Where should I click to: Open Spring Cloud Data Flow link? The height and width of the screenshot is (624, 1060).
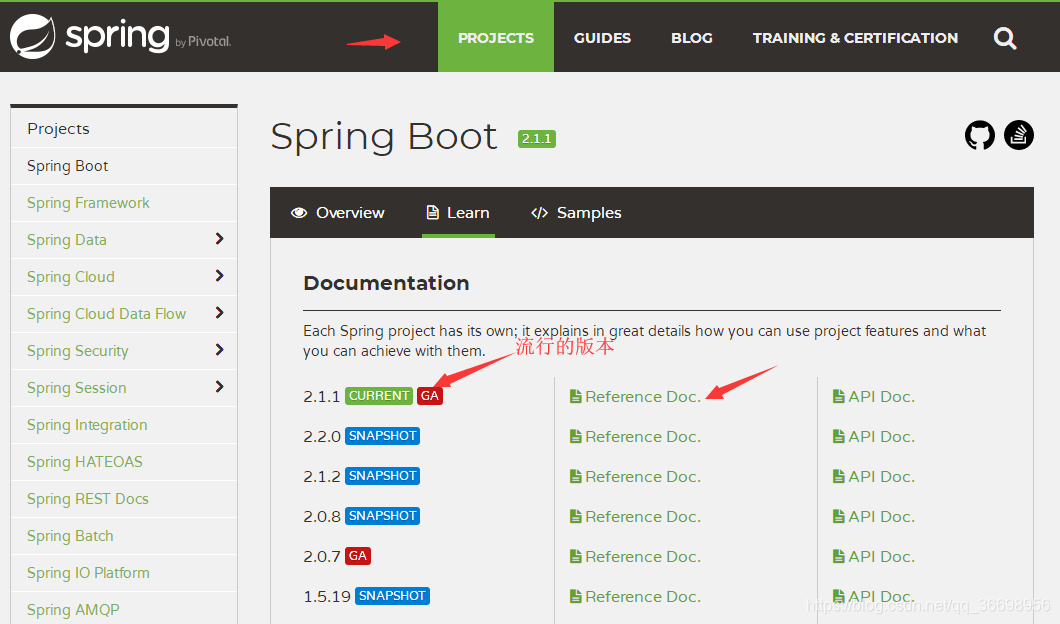click(x=106, y=314)
